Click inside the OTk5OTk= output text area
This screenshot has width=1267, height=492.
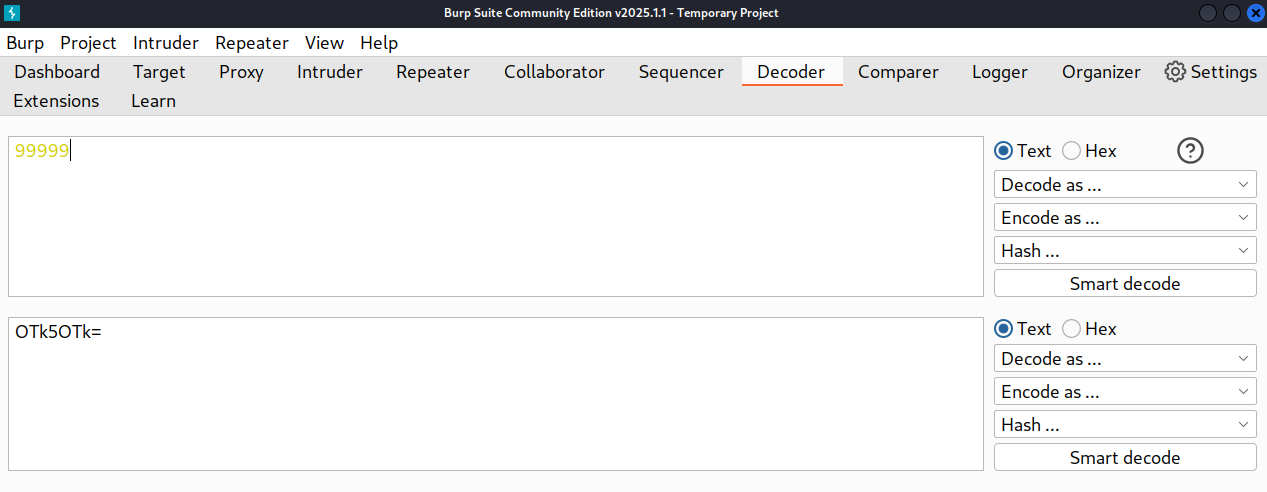tap(496, 394)
